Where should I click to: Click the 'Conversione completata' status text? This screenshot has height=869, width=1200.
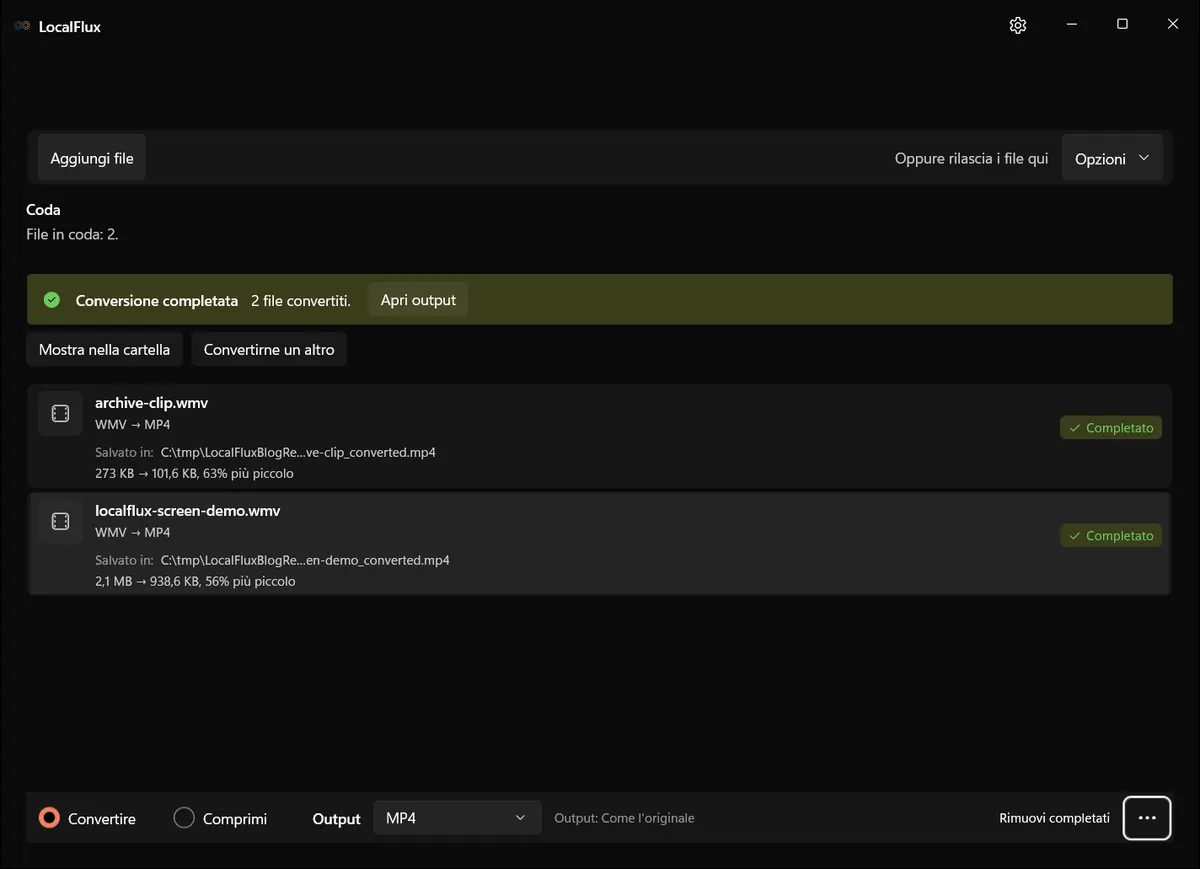pyautogui.click(x=157, y=301)
